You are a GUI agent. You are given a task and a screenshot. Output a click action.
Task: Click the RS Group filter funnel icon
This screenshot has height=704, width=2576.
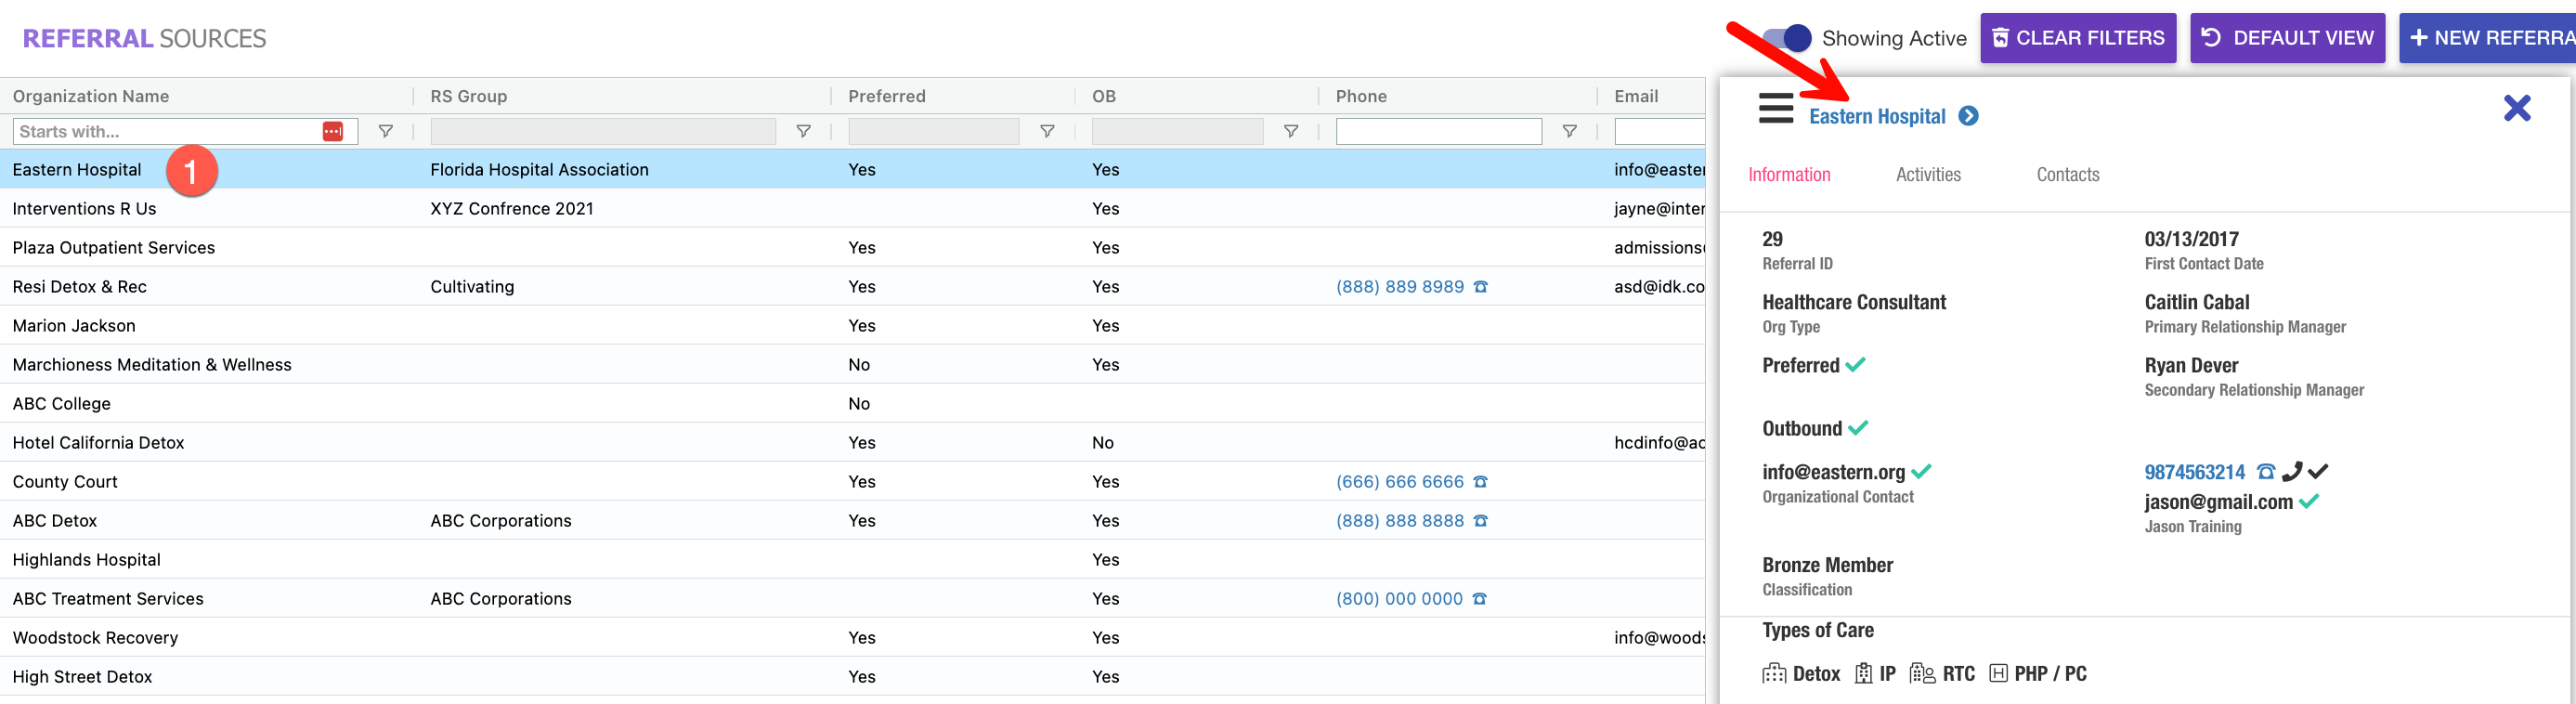coord(802,131)
